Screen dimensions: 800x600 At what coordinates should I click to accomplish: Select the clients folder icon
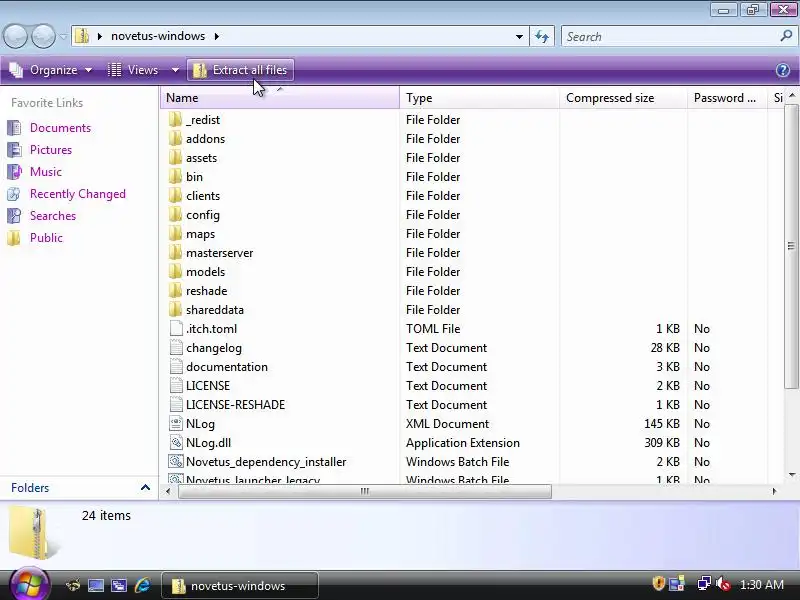pos(176,195)
